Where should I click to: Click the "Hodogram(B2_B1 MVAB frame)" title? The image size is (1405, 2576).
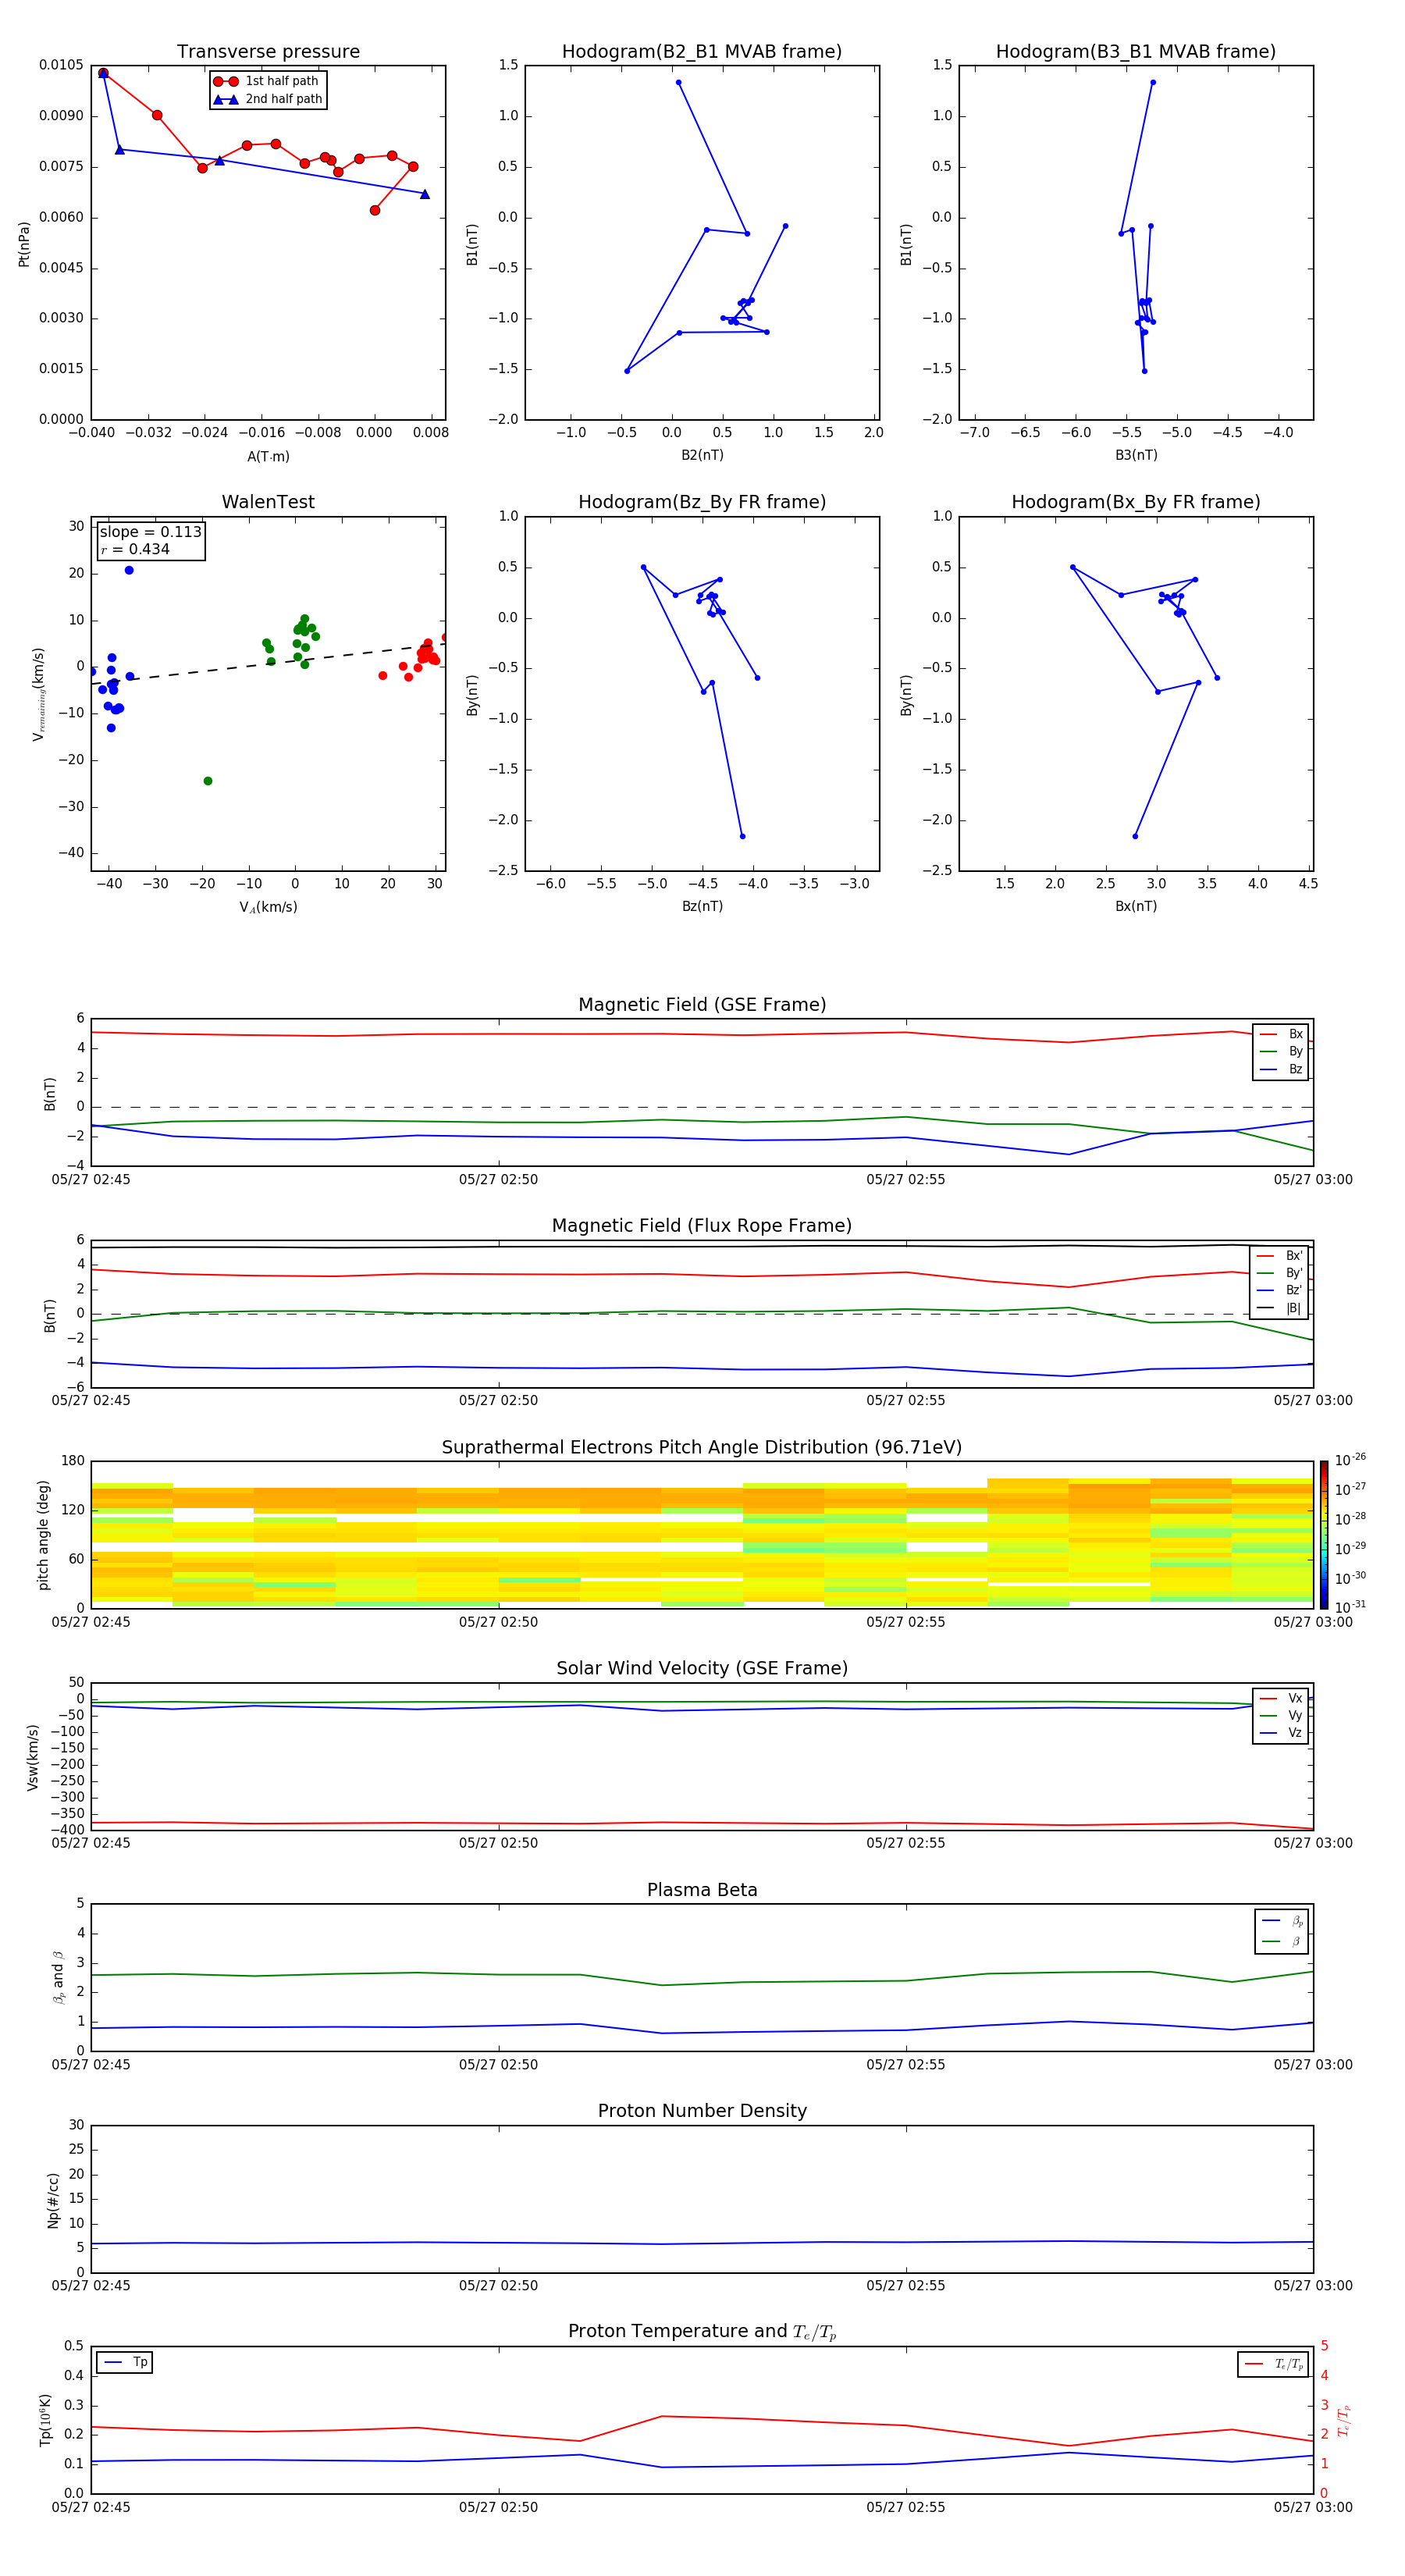[702, 52]
